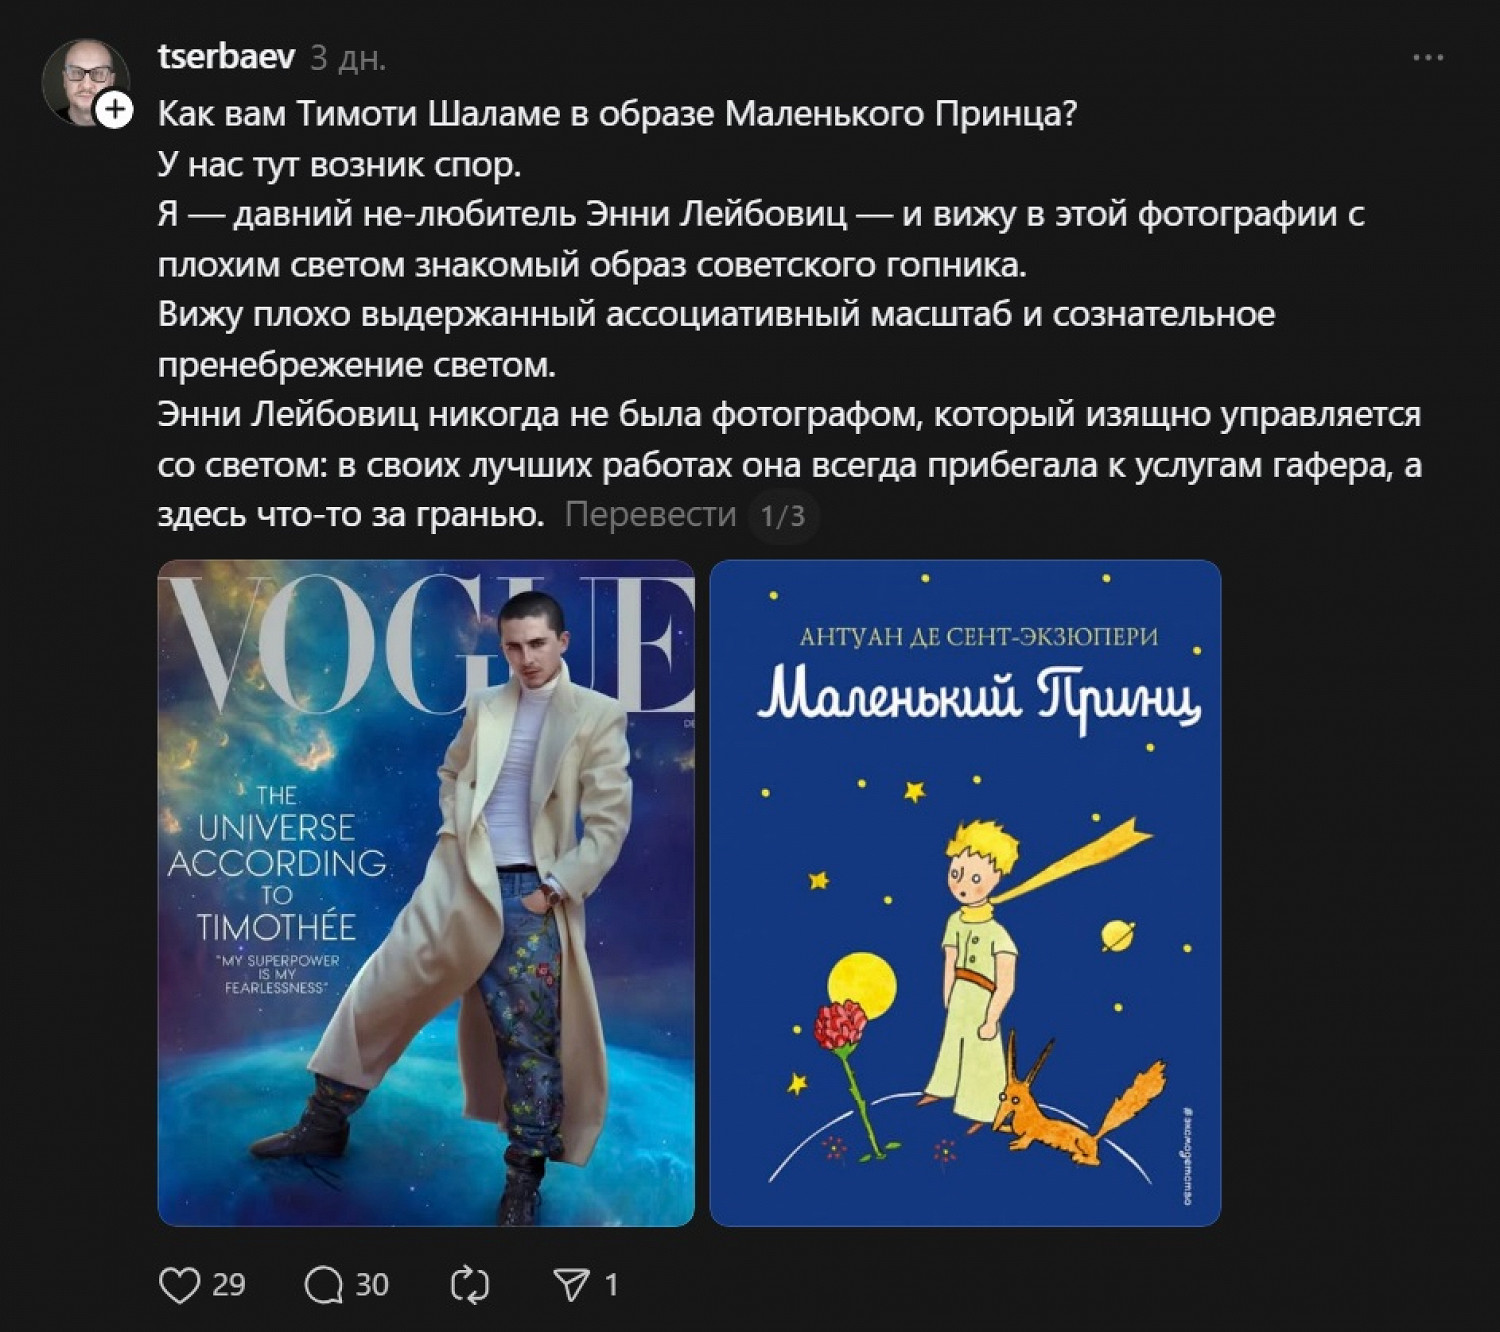View the 30 replies count
The width and height of the screenshot is (1500, 1332).
(x=372, y=1285)
